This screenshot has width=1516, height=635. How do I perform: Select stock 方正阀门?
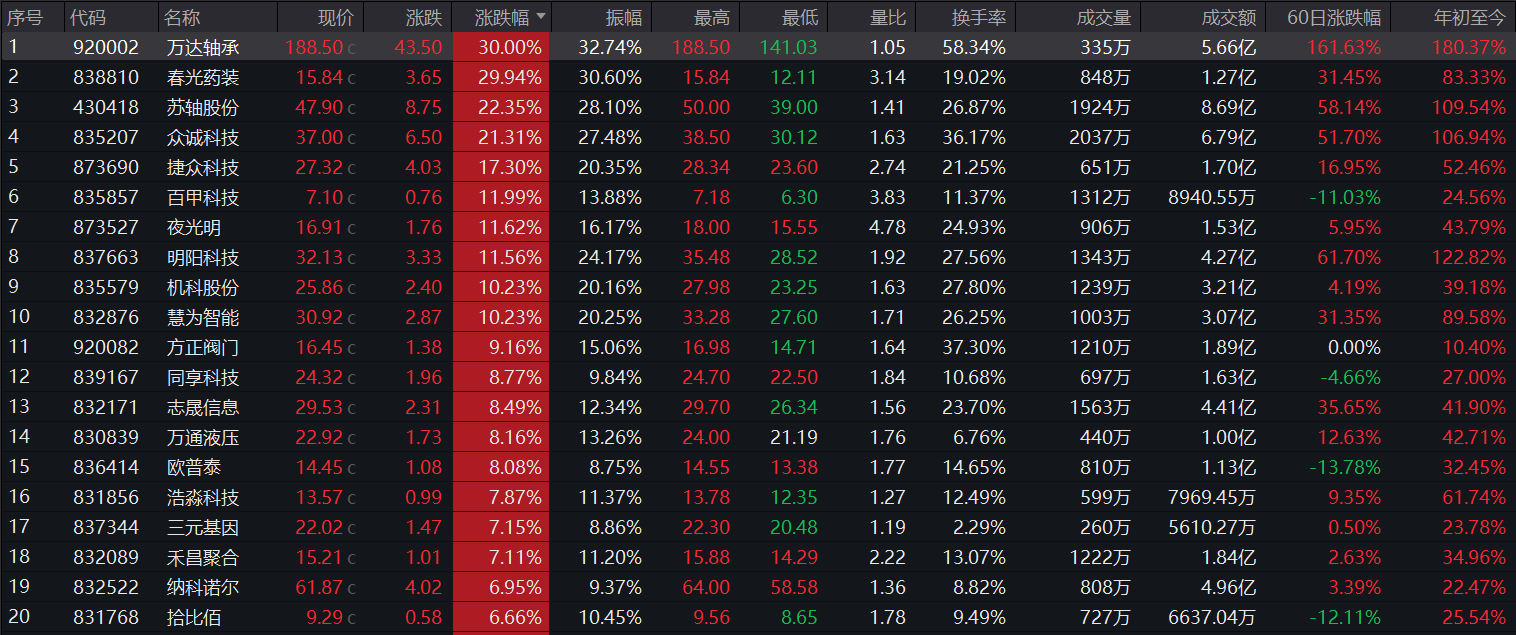click(203, 347)
